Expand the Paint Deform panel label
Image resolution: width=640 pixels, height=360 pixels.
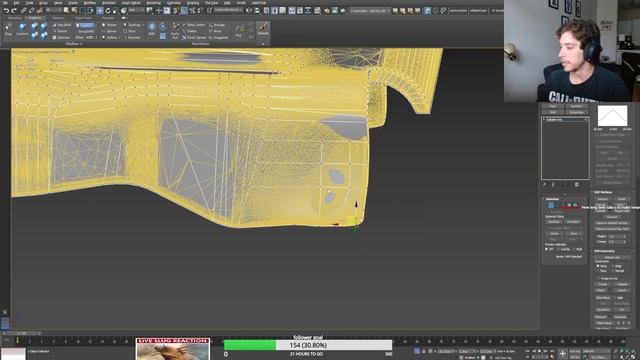click(x=200, y=44)
